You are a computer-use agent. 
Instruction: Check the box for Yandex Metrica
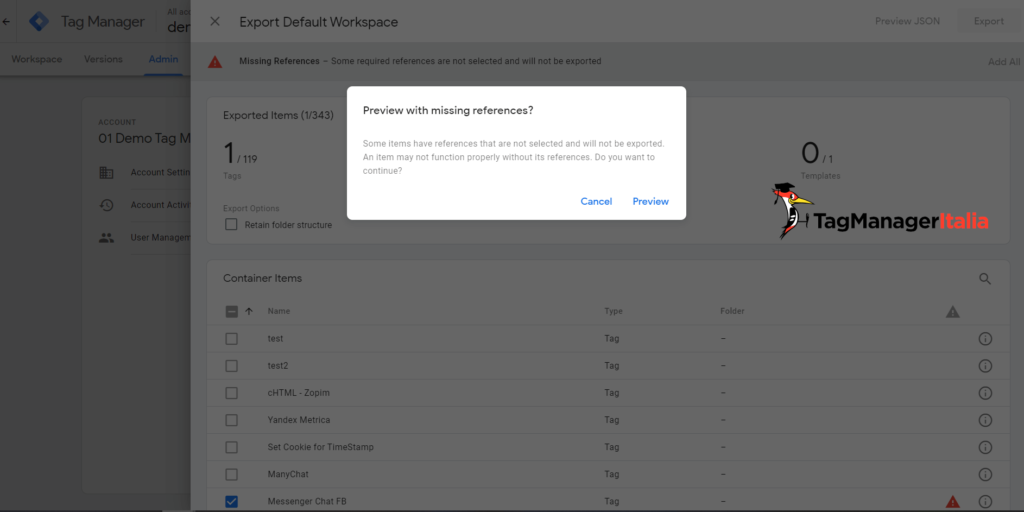click(231, 420)
